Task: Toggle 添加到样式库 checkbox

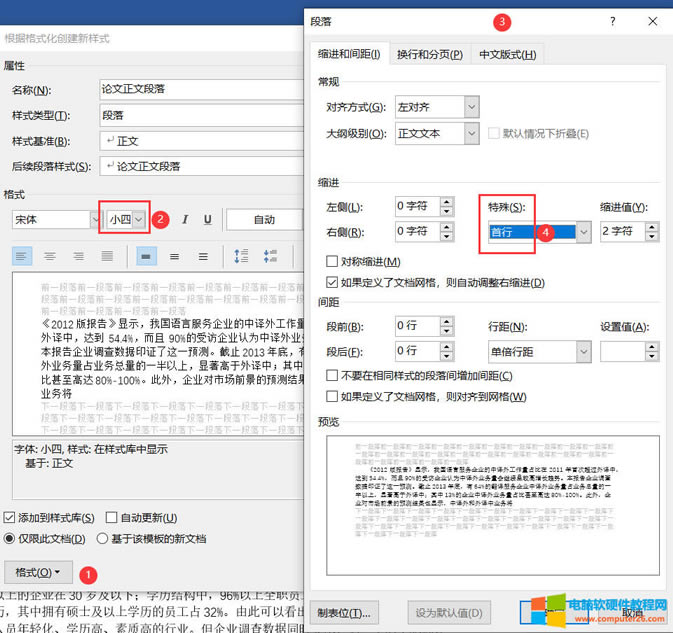Action: tap(9, 518)
